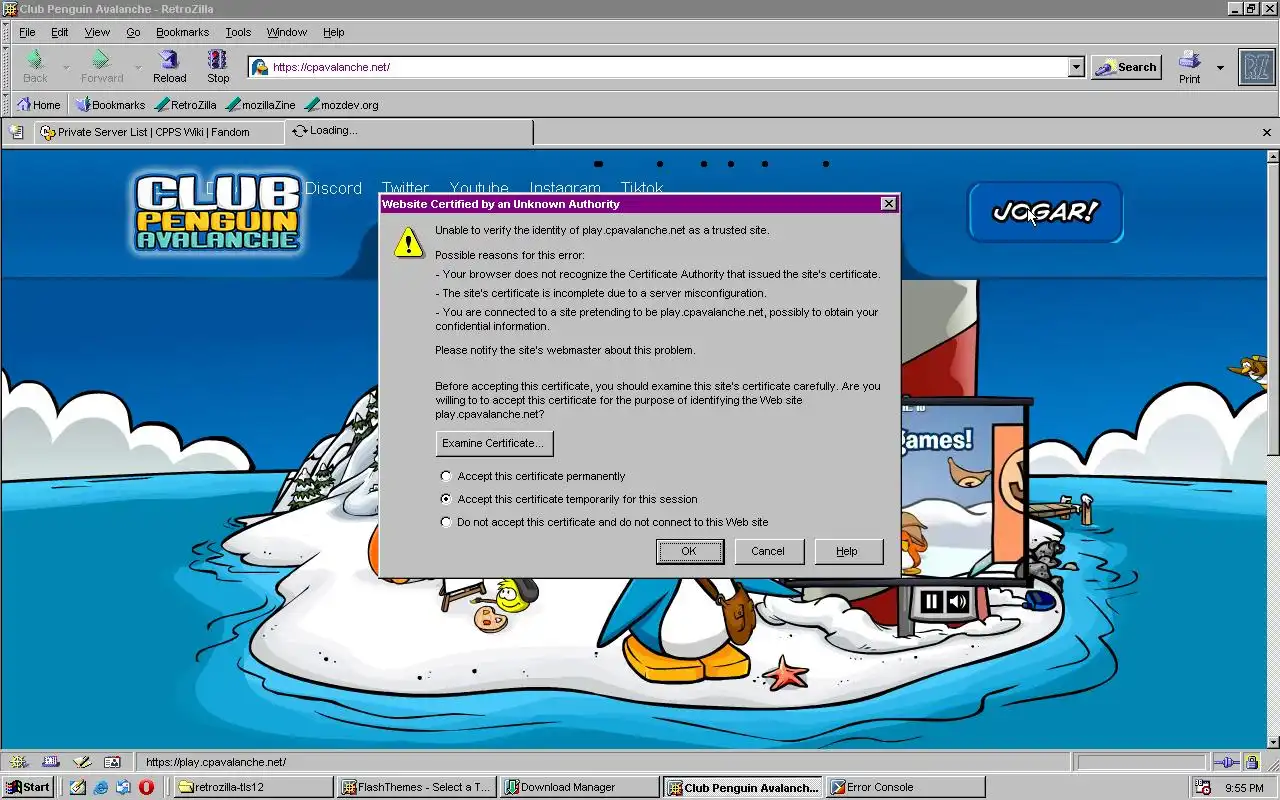Click the online/offline connection icon
This screenshot has height=800, width=1280.
point(1226,762)
